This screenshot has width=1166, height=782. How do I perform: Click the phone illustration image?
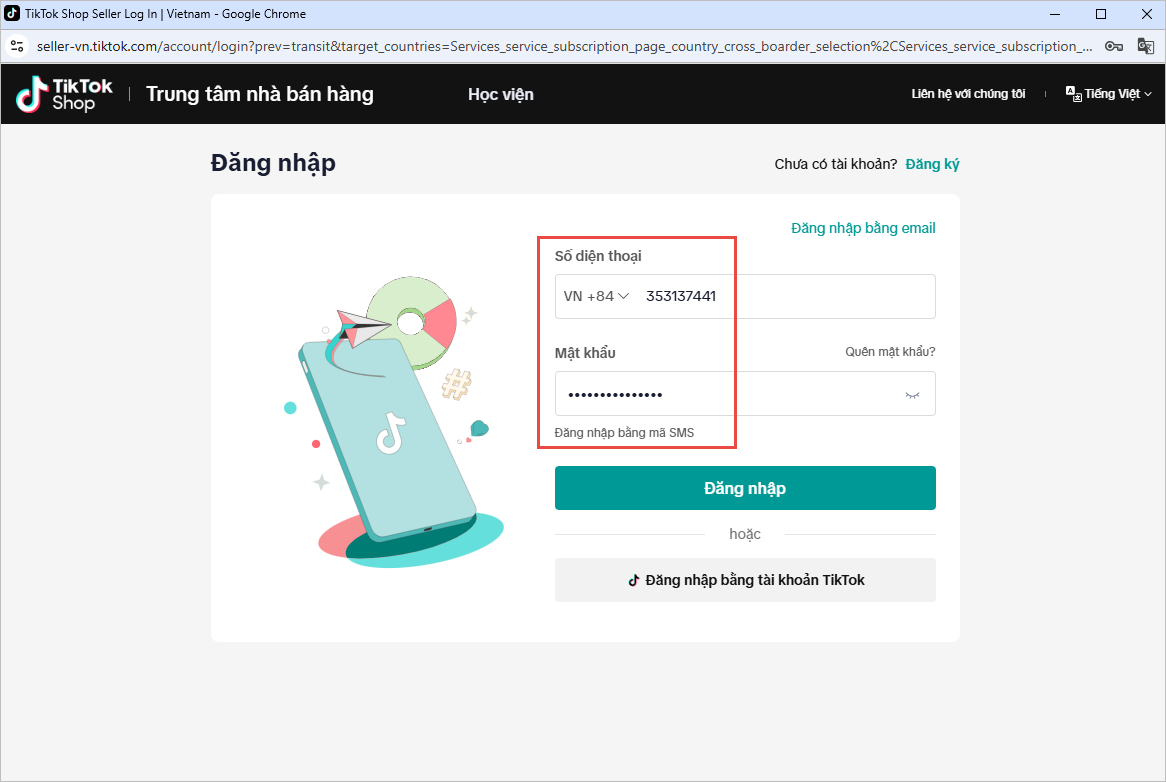pos(395,421)
